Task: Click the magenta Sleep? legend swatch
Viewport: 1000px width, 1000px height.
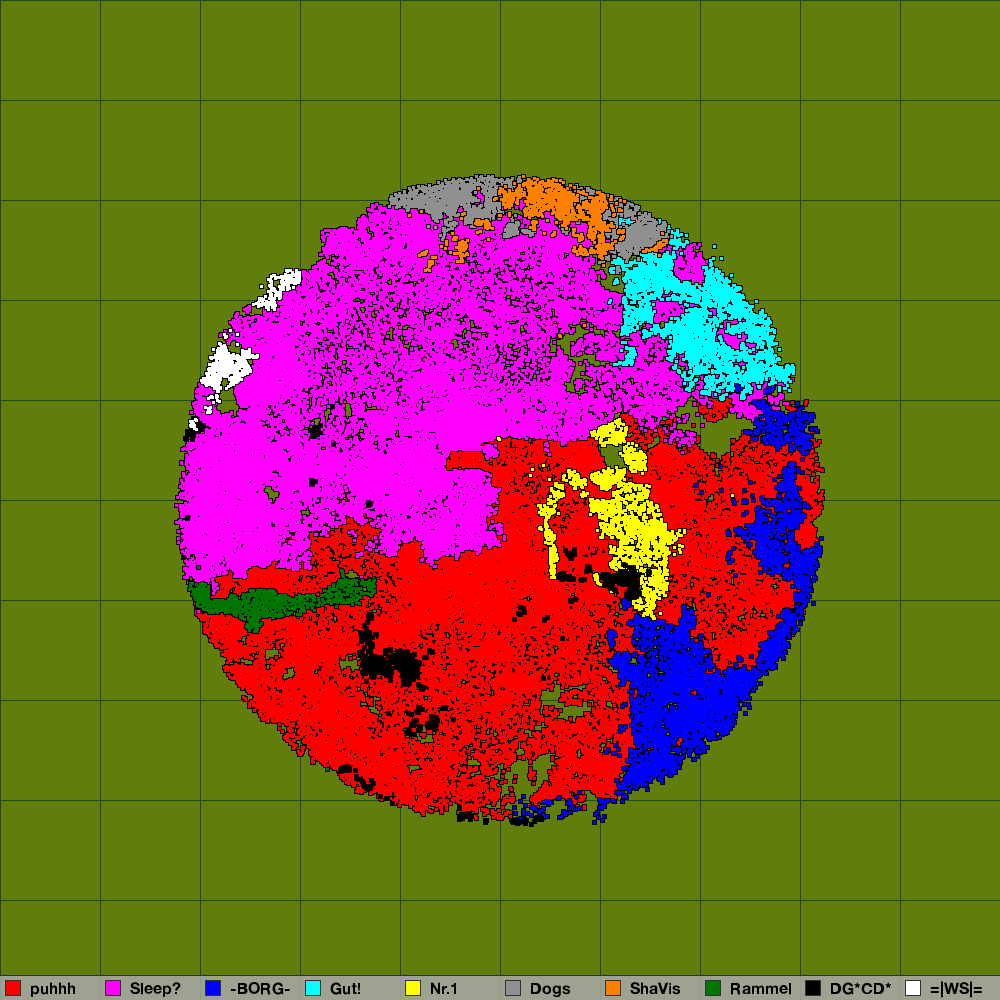Action: point(113,988)
